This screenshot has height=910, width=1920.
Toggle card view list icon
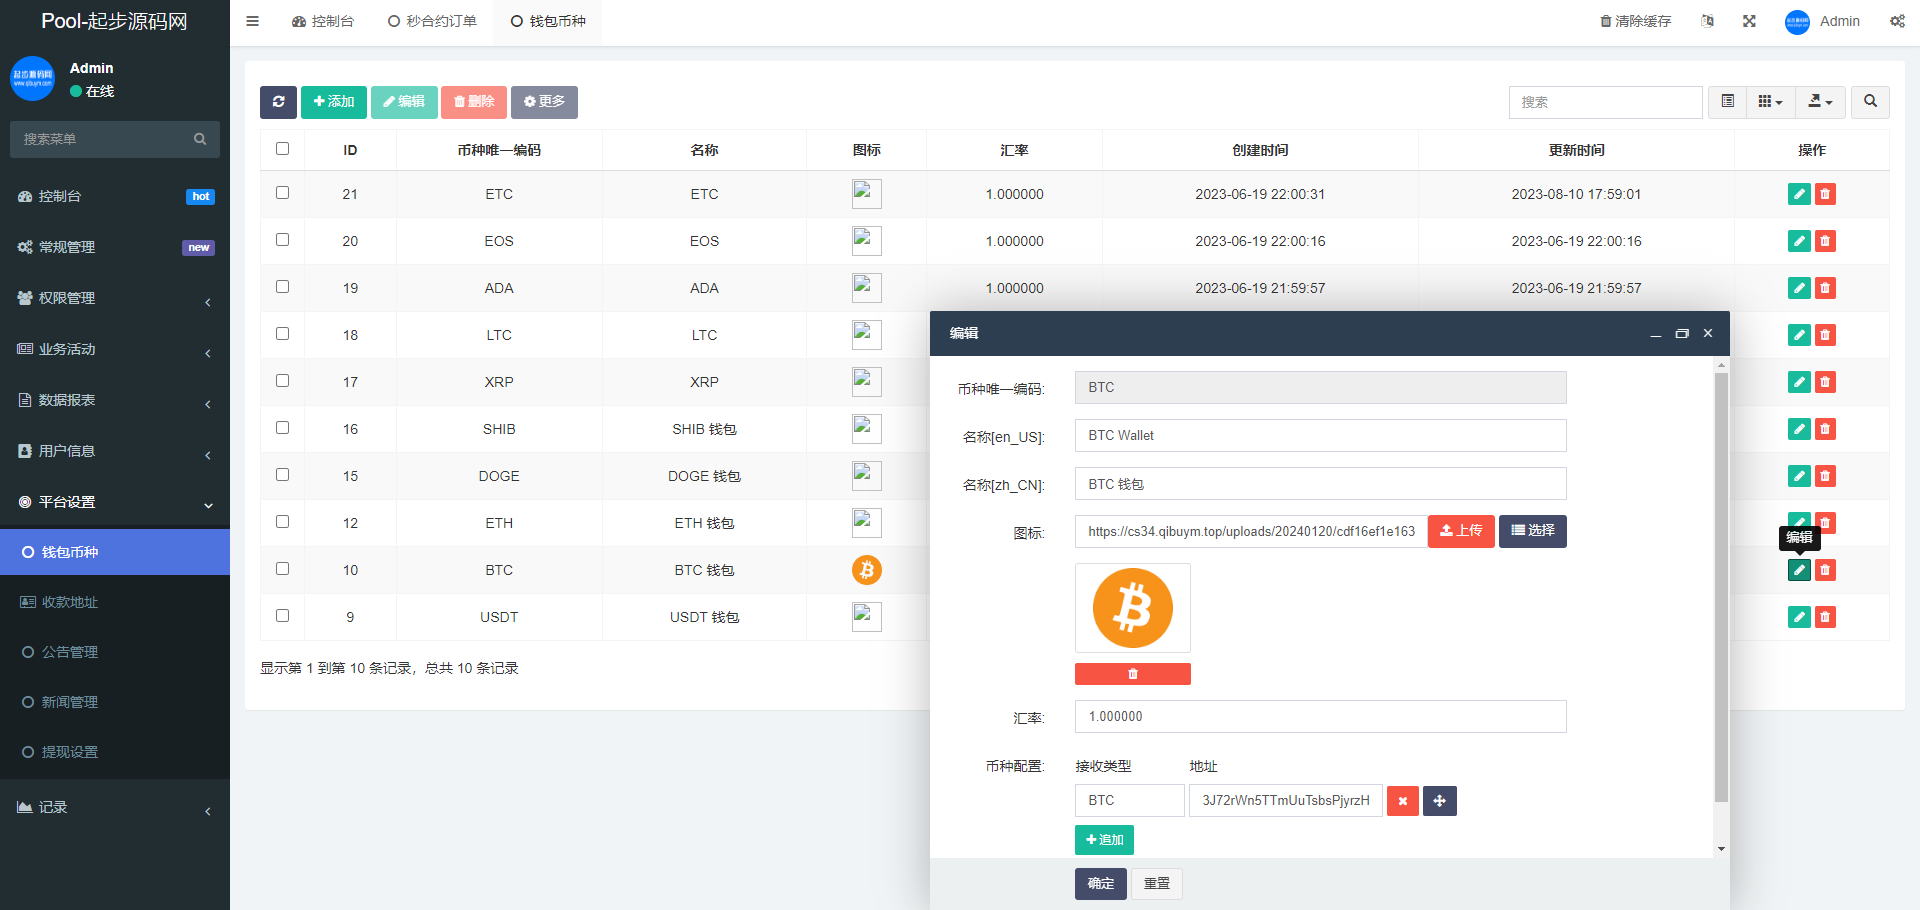tap(1727, 102)
